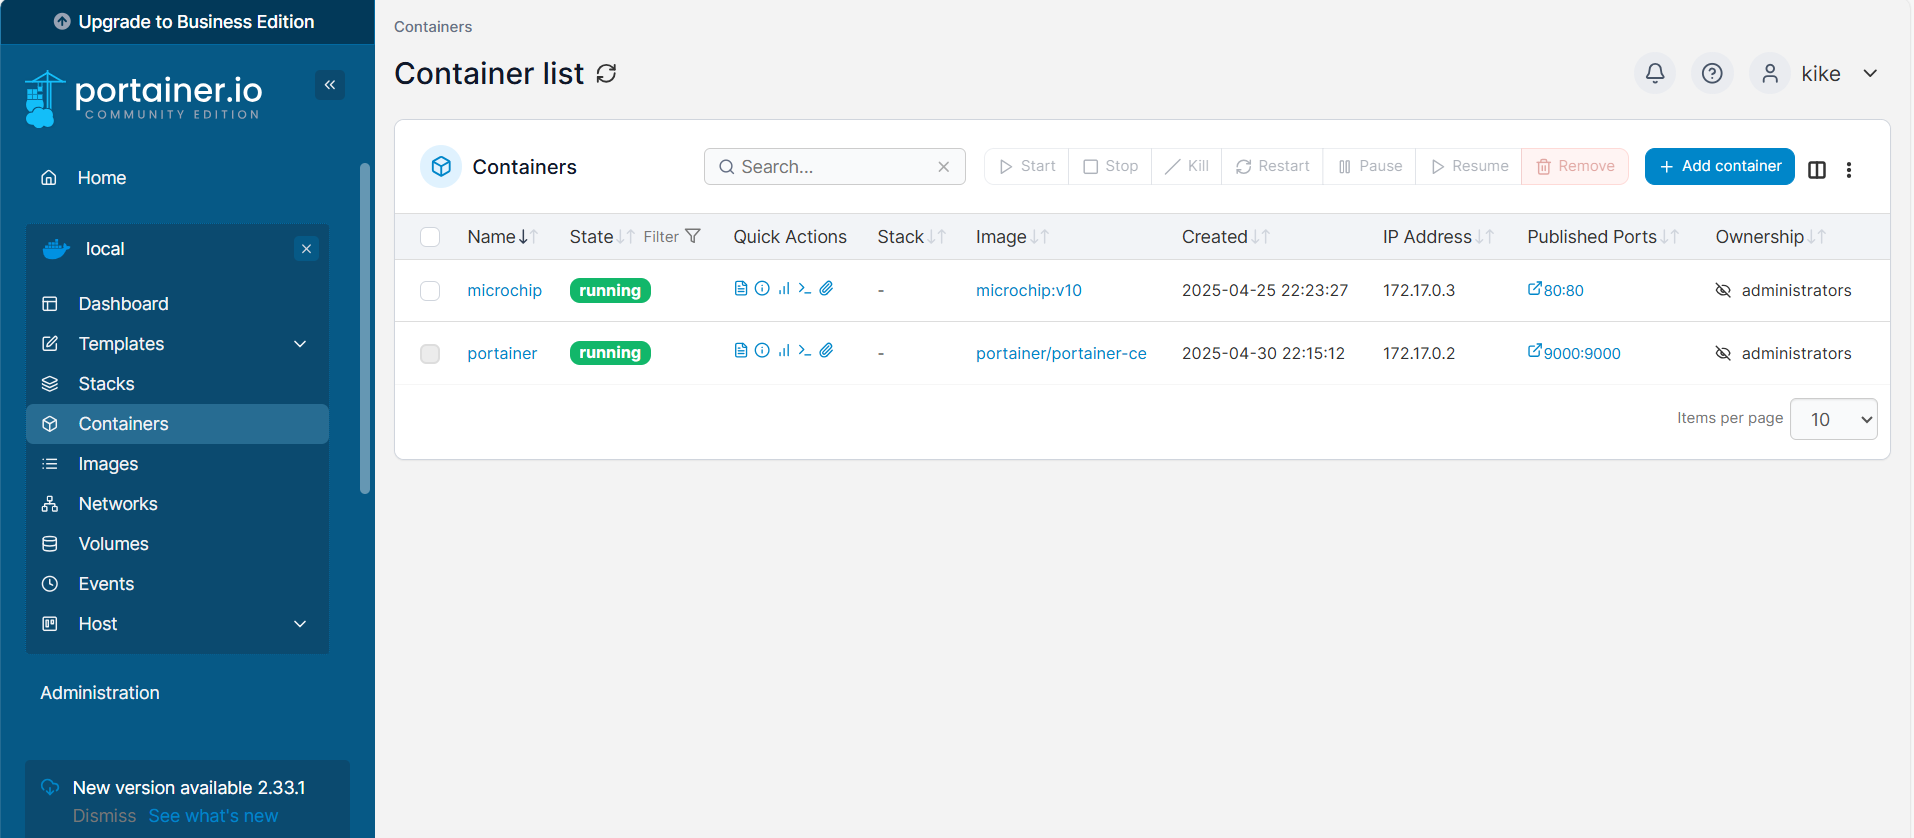Viewport: 1914px width, 838px height.
Task: Click the kike user avatar icon
Action: [1770, 73]
